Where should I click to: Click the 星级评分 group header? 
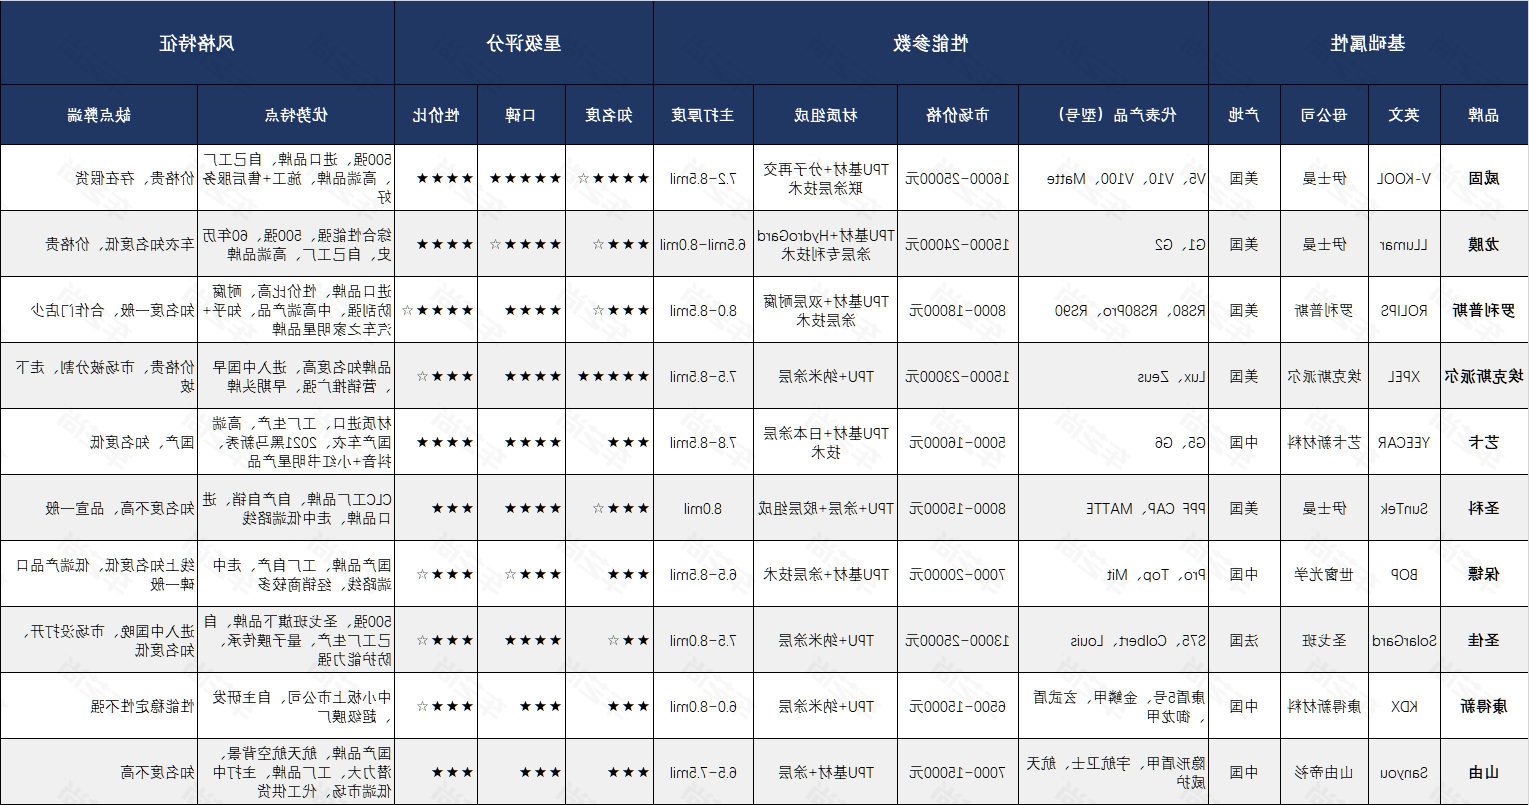[x=524, y=43]
